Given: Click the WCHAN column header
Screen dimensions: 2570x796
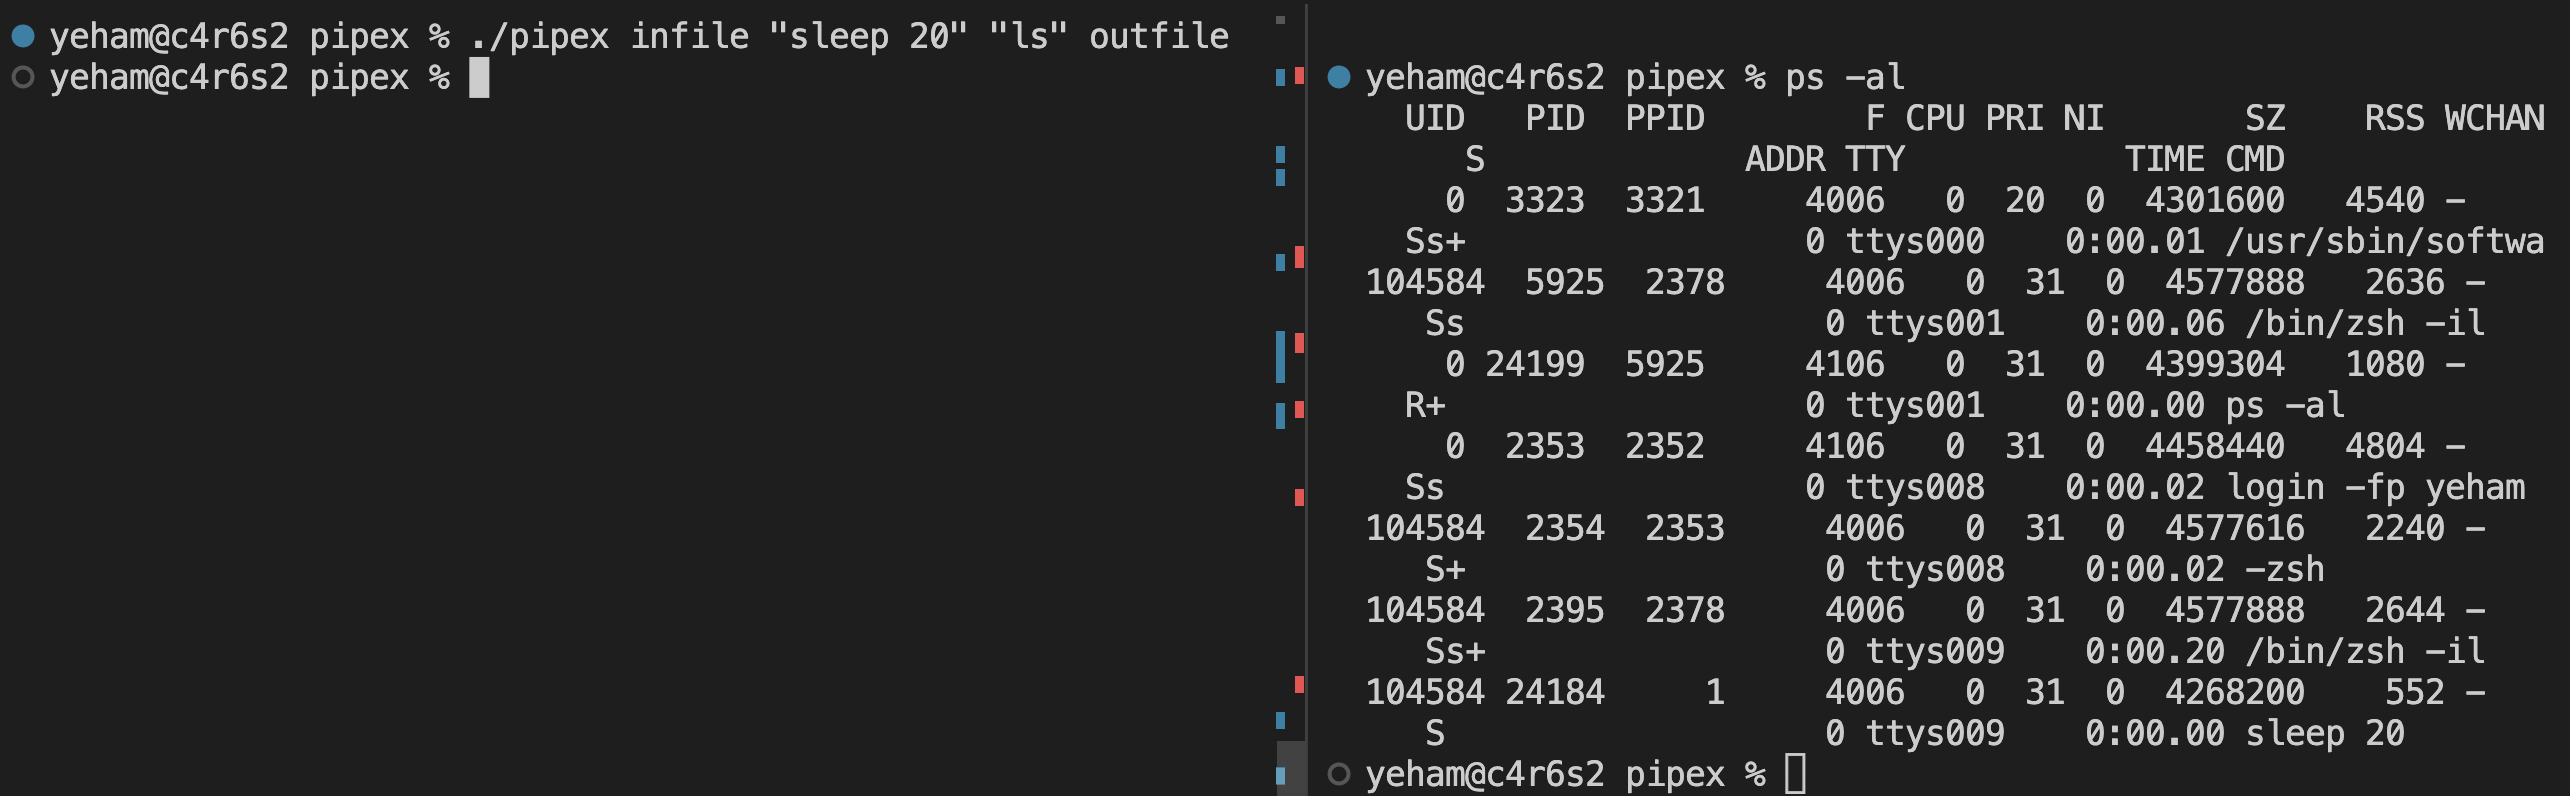Looking at the screenshot, I should tap(2495, 119).
